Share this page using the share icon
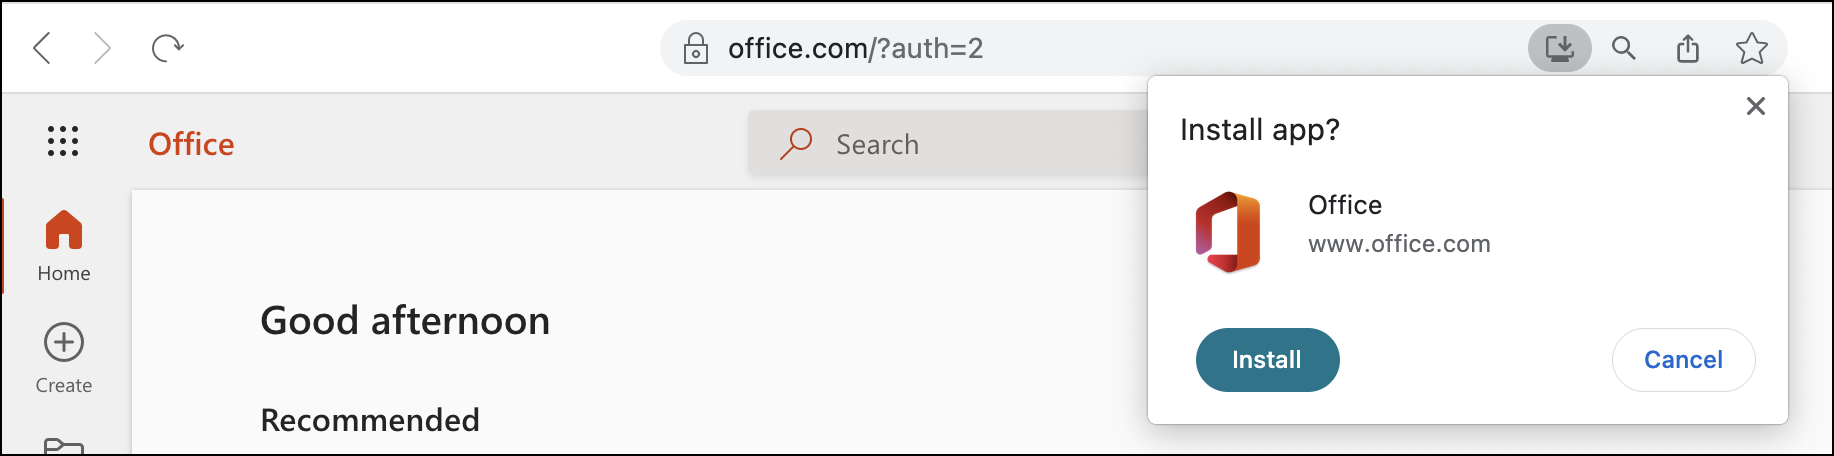Screen dimensions: 1834x456 pos(1688,48)
